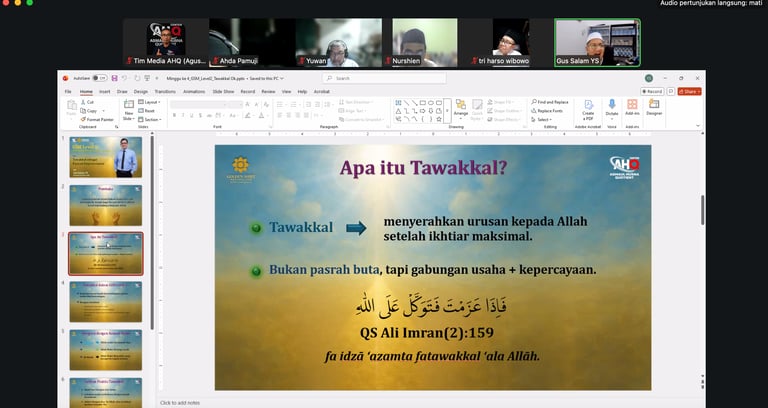Click Replace Fonts
This screenshot has width=768, height=408.
pos(547,111)
